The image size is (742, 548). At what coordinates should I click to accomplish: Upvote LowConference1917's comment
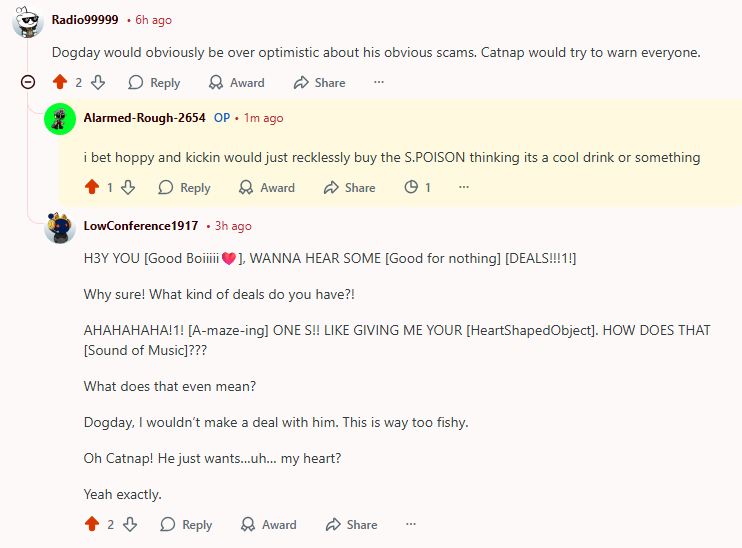(x=92, y=524)
